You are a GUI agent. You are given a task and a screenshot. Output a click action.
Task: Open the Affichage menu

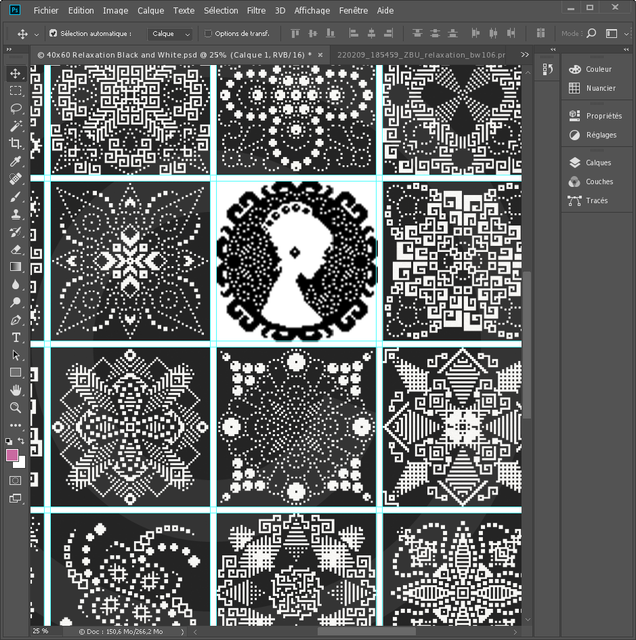pos(312,11)
